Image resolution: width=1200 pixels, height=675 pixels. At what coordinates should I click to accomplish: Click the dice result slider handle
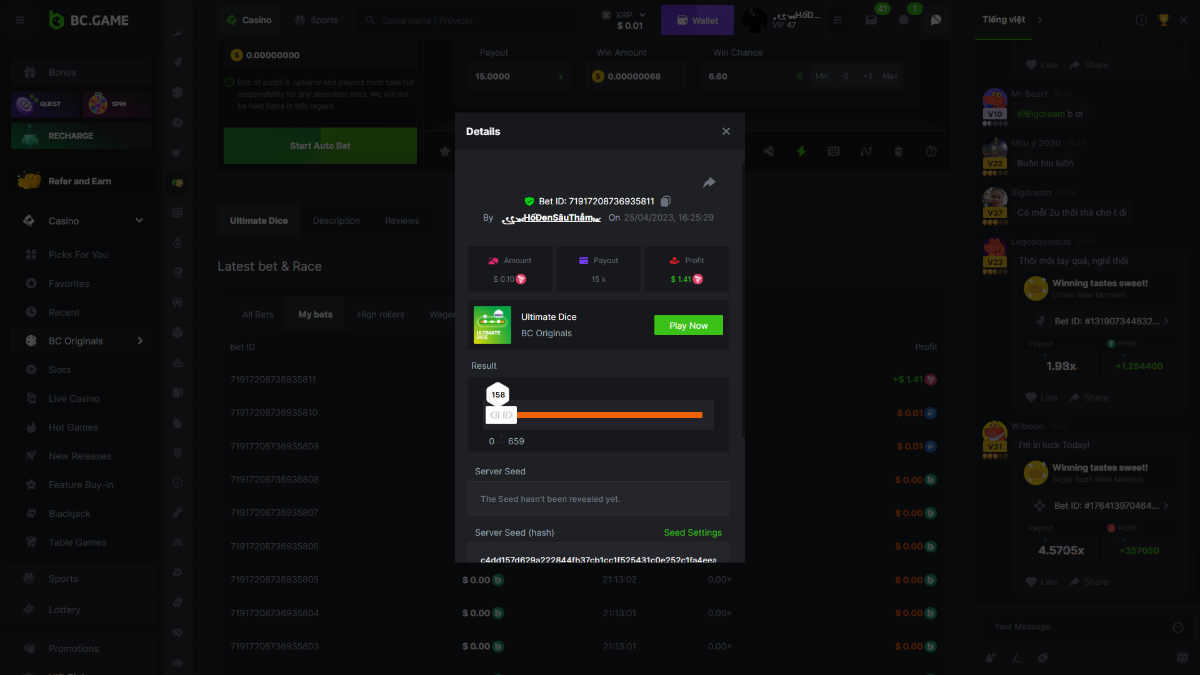501,415
